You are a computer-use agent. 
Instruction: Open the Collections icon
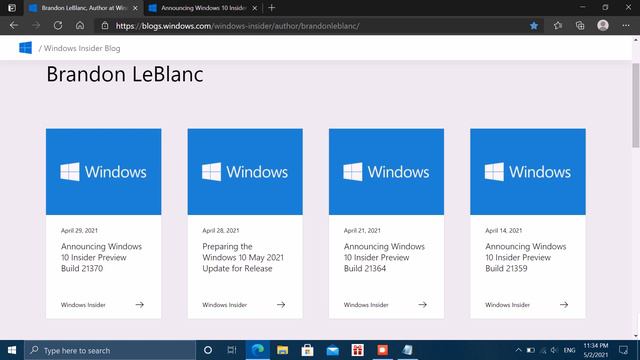pos(580,26)
